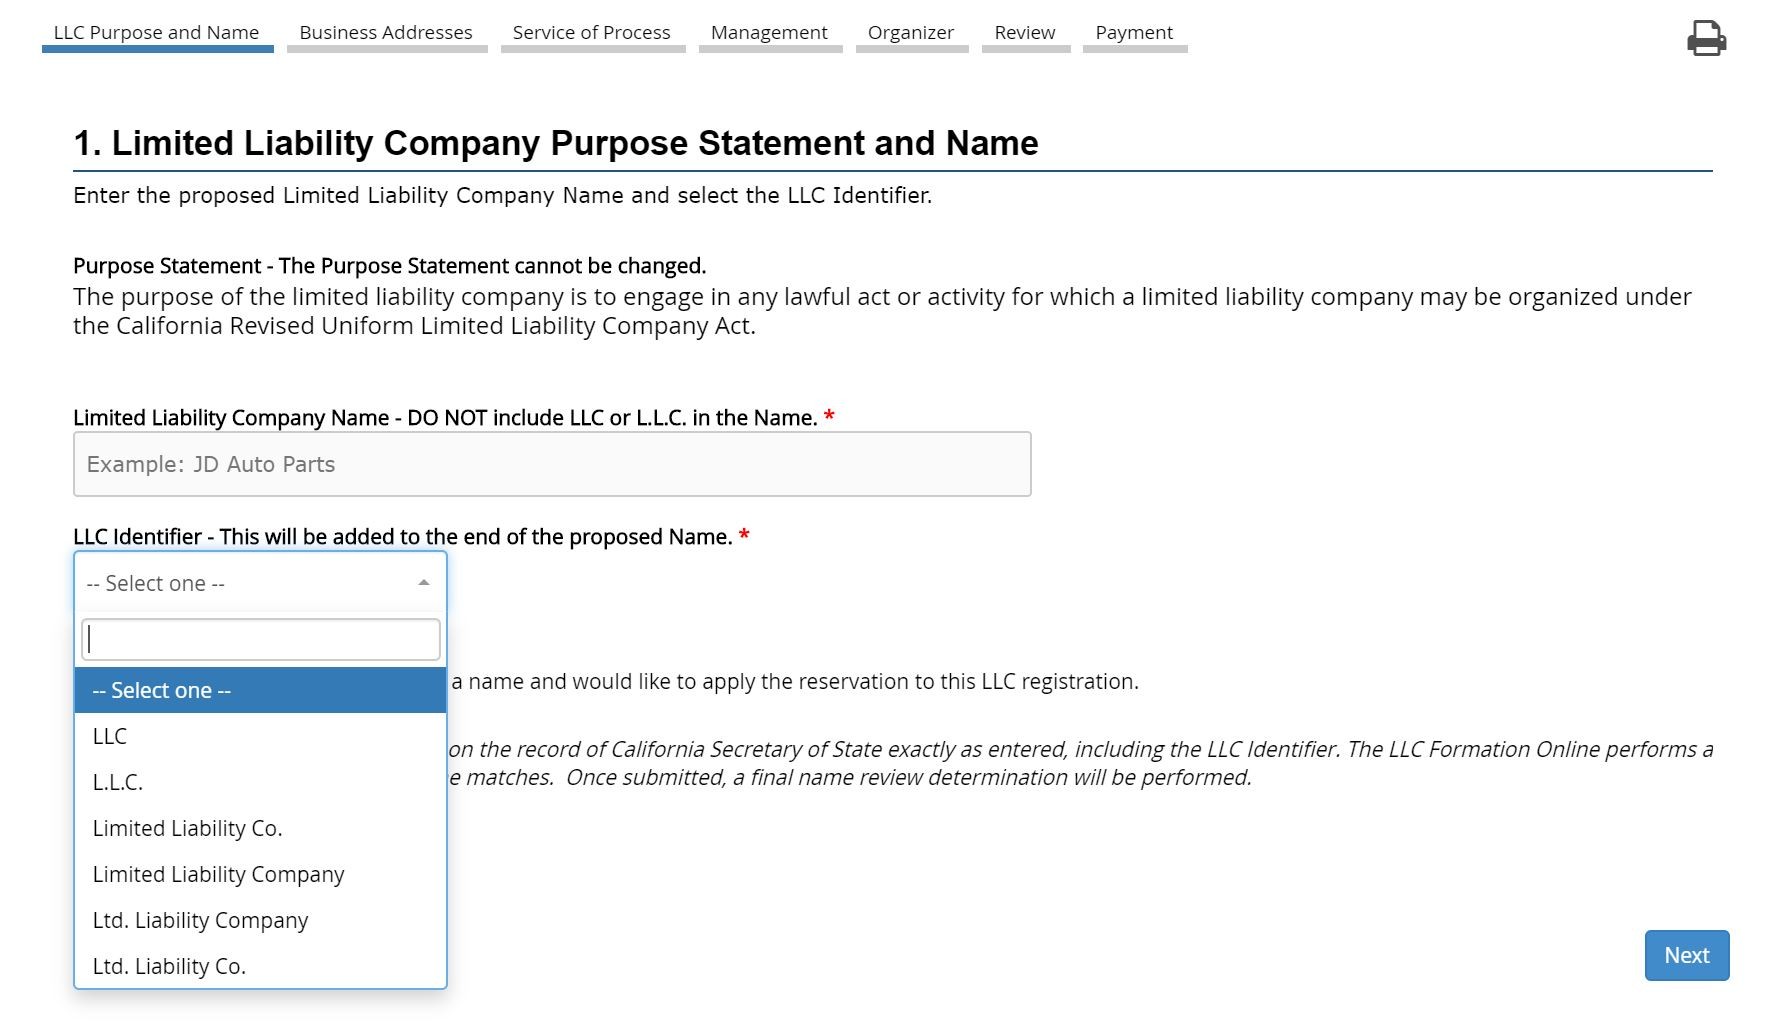Image resolution: width=1771 pixels, height=1026 pixels.
Task: Switch to the Review tab
Action: (x=1025, y=33)
